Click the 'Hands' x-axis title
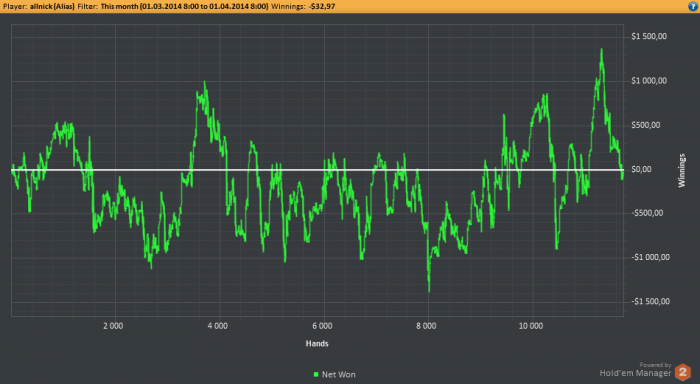Screen dimensions: 700x384 pyautogui.click(x=317, y=343)
